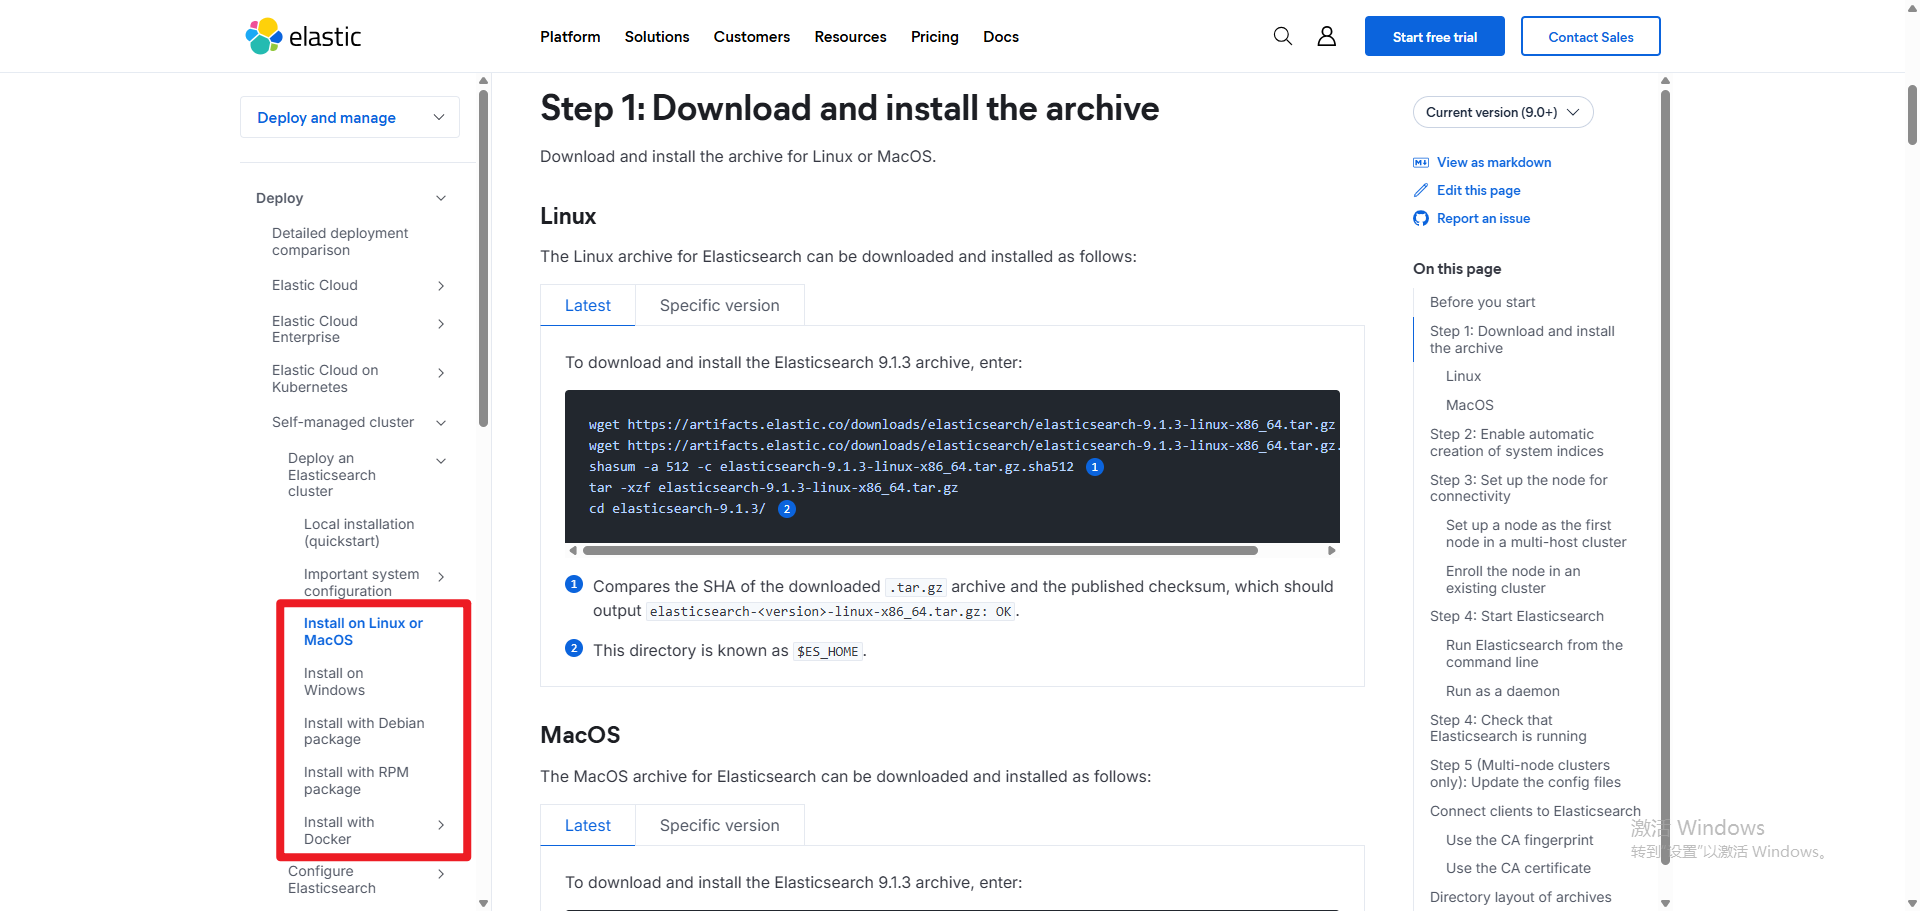The width and height of the screenshot is (1920, 911).
Task: Click the GitHub icon beside Report an issue
Action: point(1420,218)
